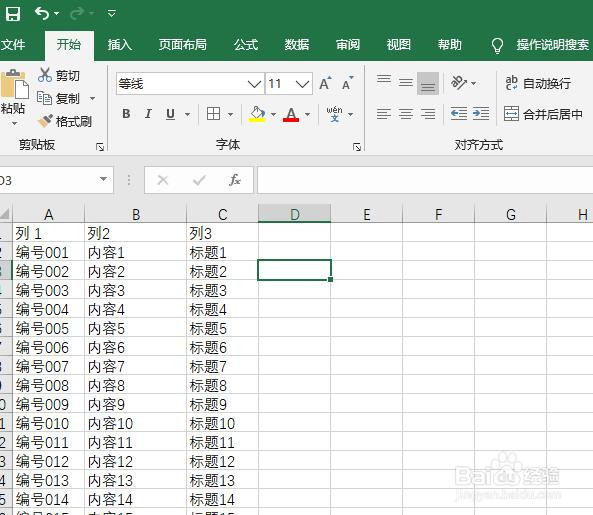
Task: Click the 格式刷 format painter button
Action: (x=64, y=121)
